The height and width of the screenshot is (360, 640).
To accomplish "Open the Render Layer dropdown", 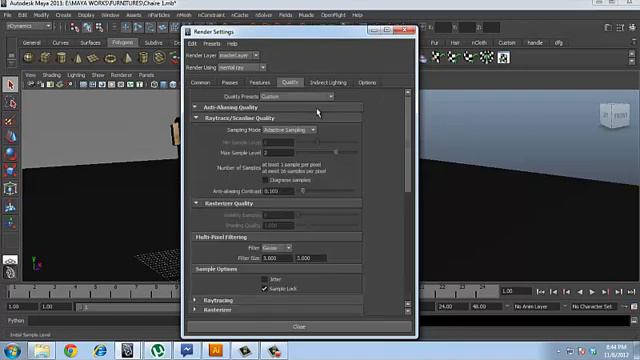I will pos(239,55).
